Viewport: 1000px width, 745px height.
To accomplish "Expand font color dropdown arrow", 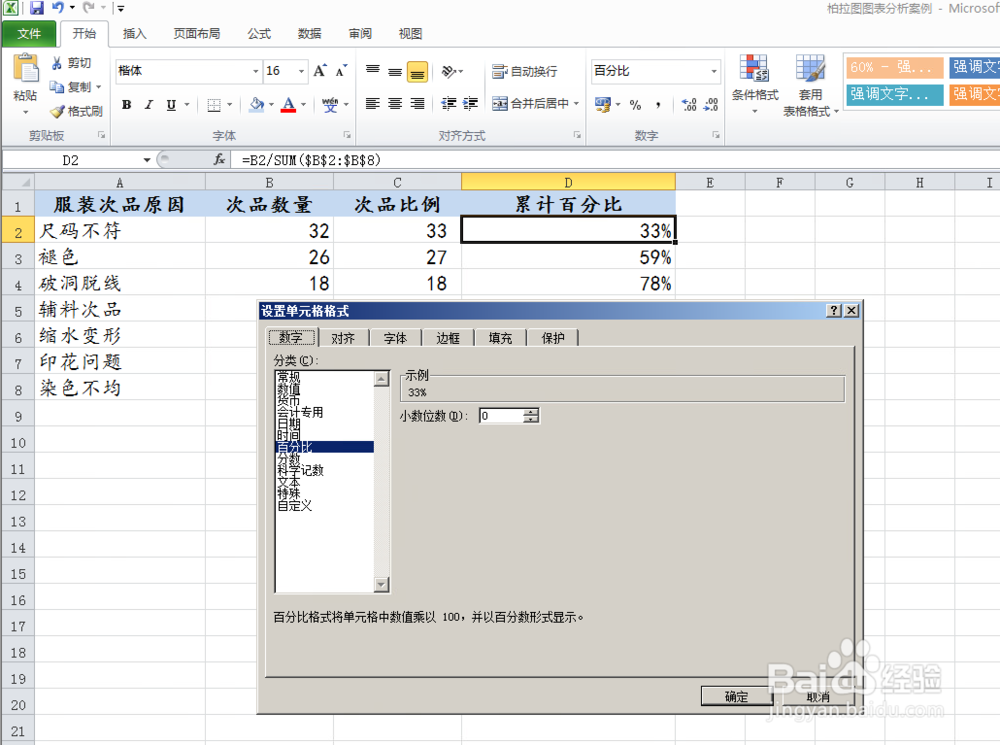I will pyautogui.click(x=304, y=105).
